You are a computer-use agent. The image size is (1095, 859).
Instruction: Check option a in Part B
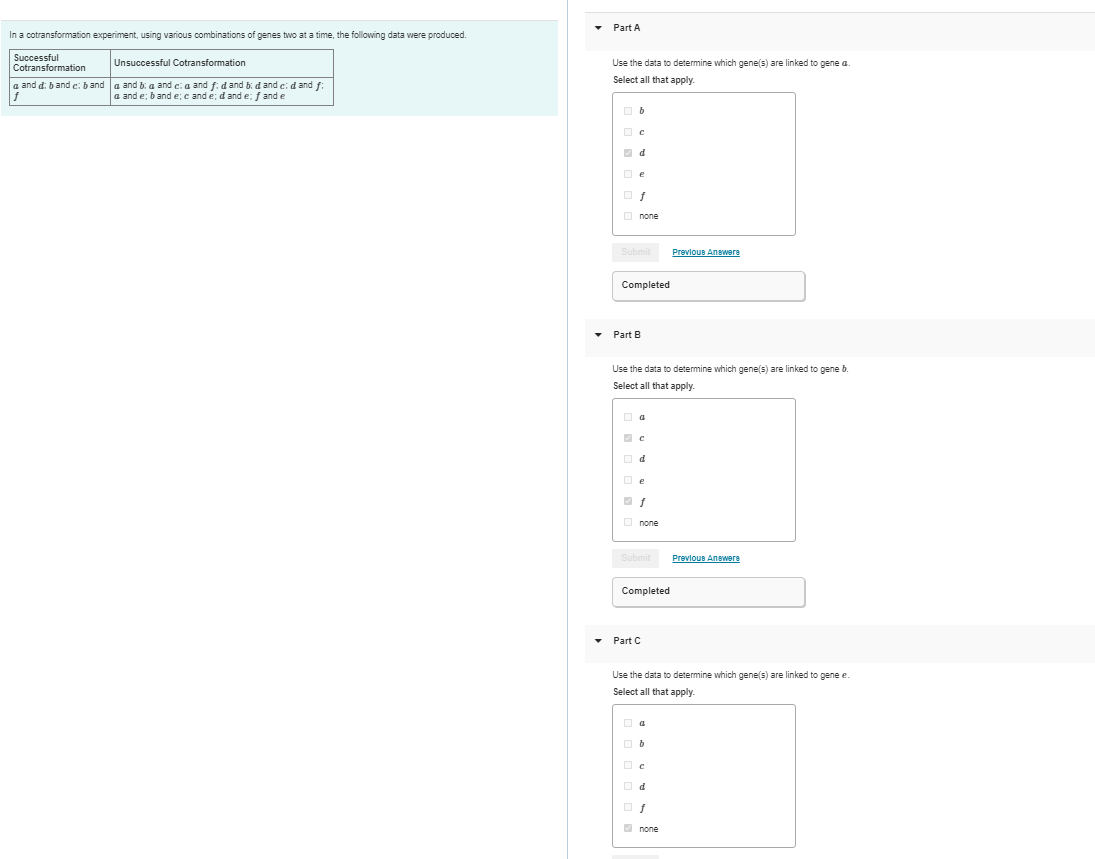point(628,417)
